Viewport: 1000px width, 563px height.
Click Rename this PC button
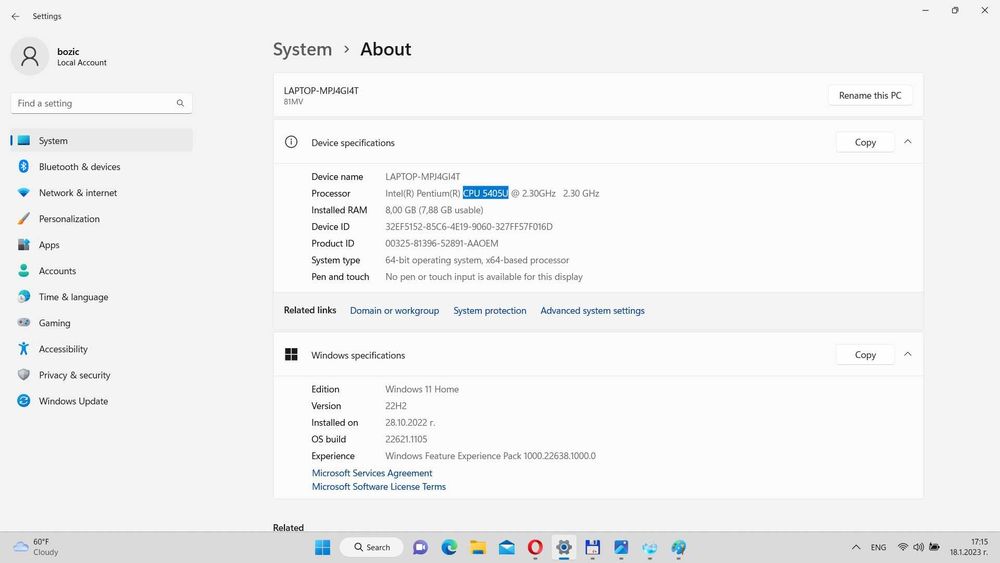tap(870, 95)
